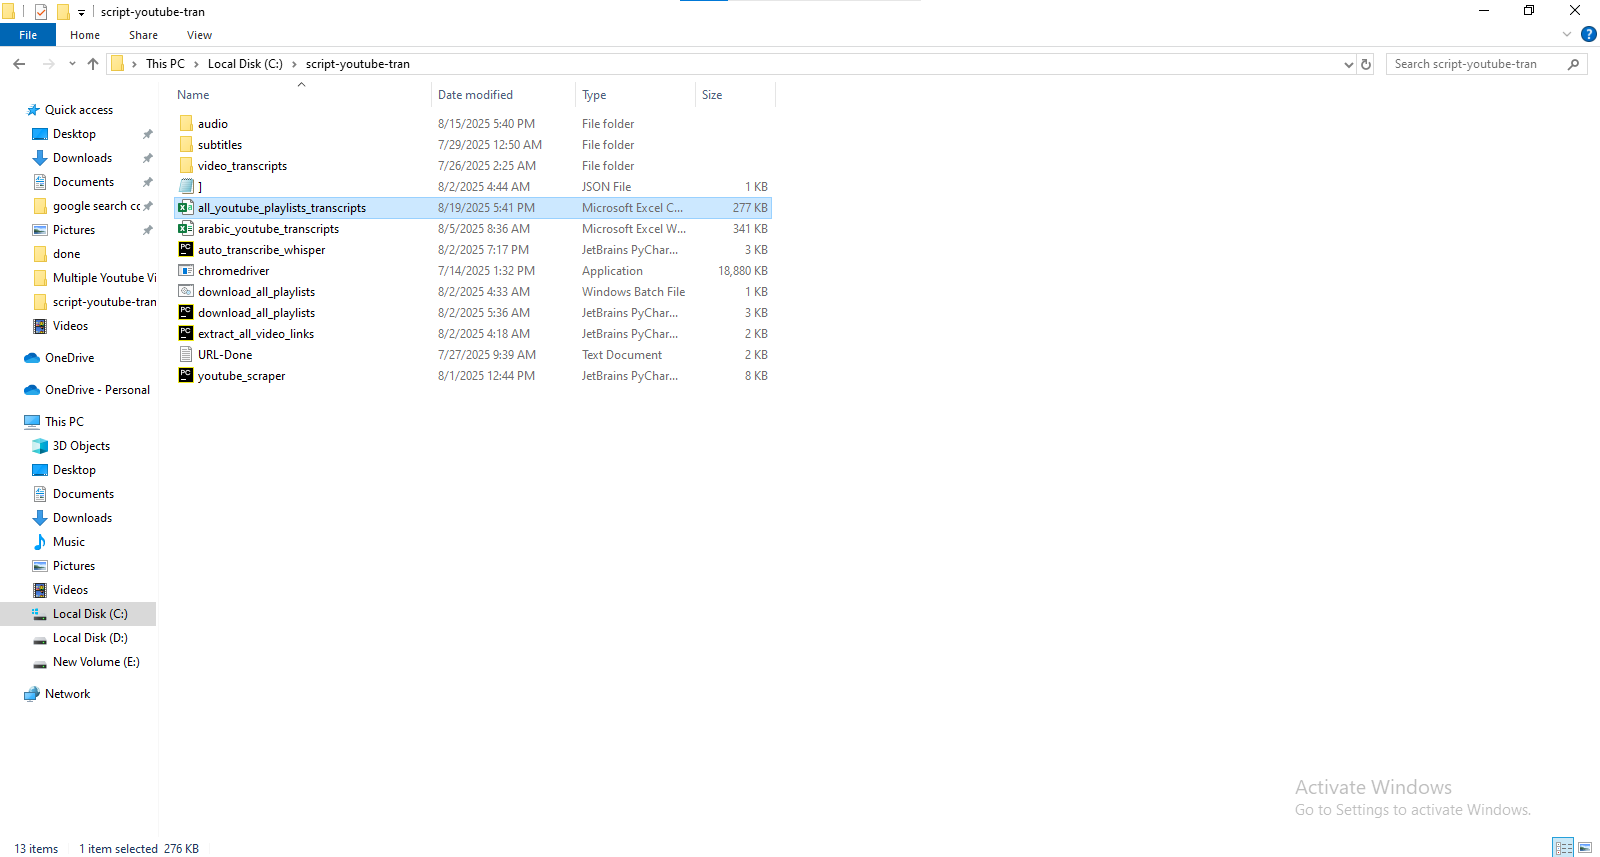Open the Share ribbon tab
Image resolution: width=1600 pixels, height=857 pixels.
pyautogui.click(x=143, y=35)
